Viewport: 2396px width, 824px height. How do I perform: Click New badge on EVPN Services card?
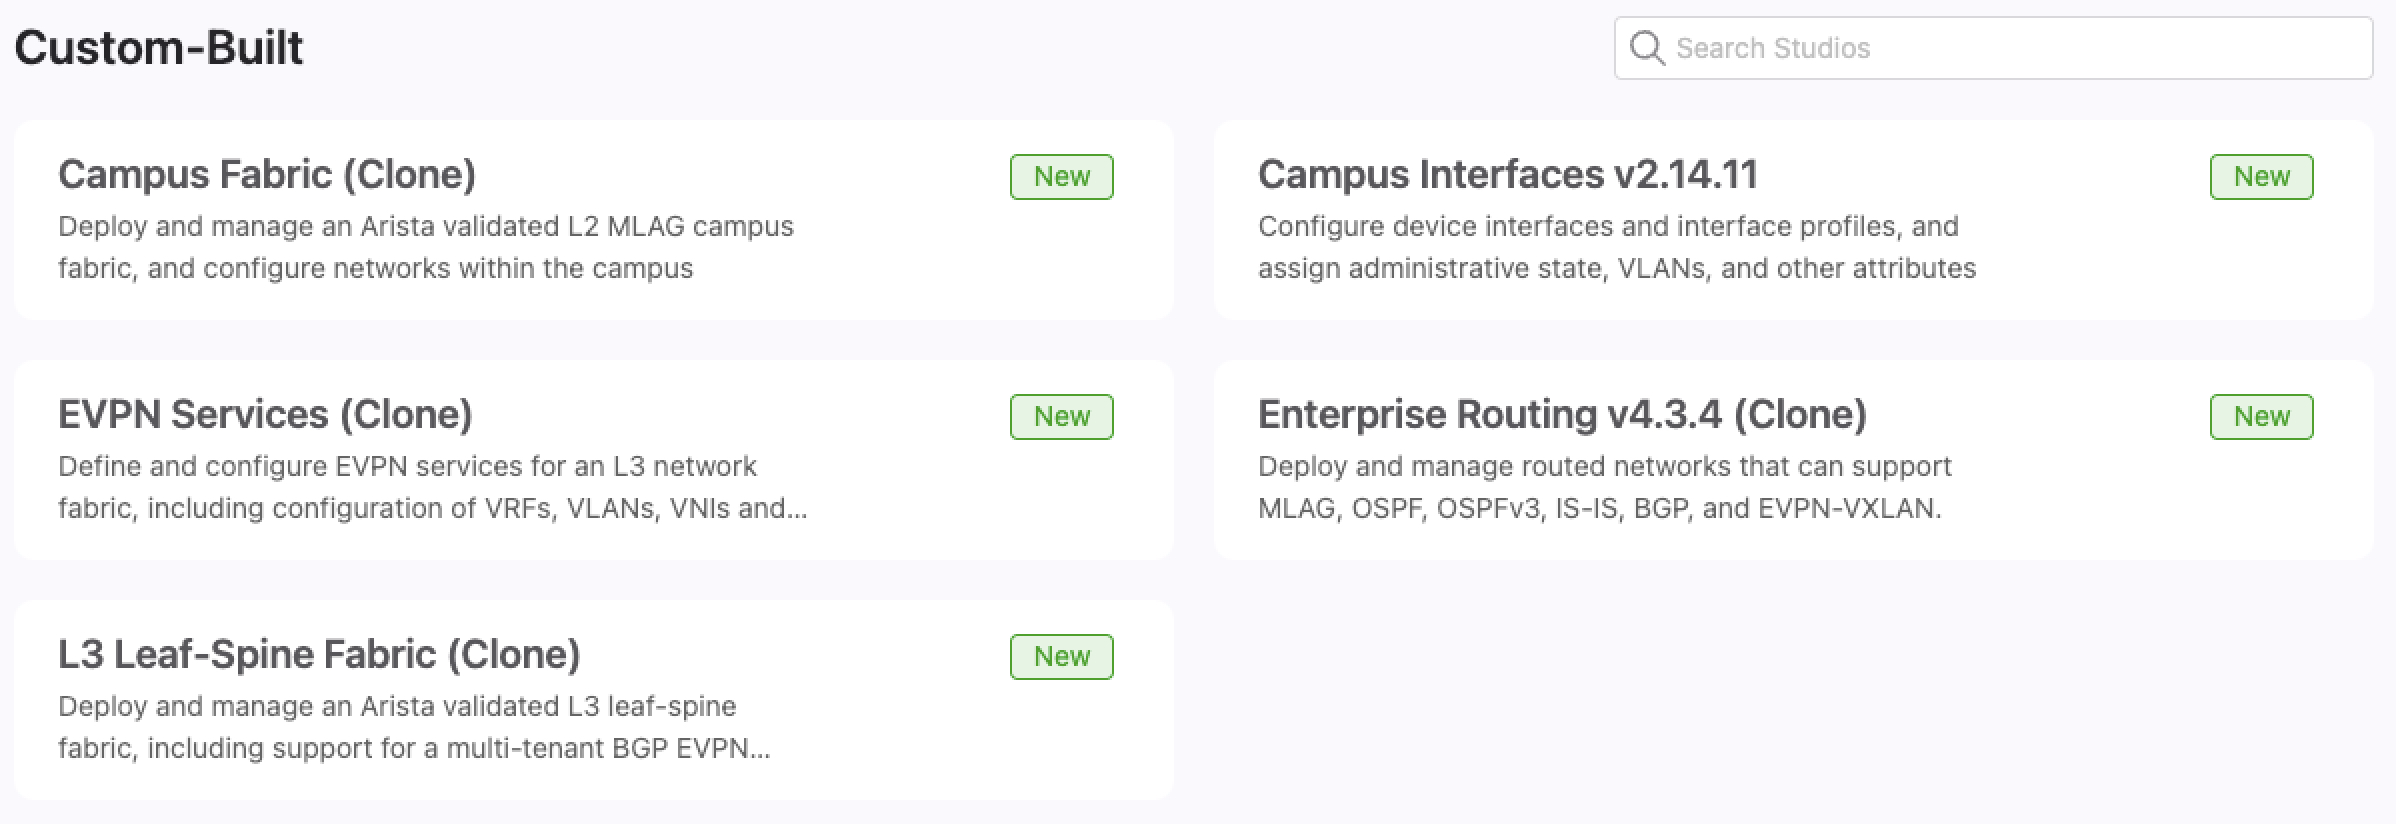(1061, 417)
